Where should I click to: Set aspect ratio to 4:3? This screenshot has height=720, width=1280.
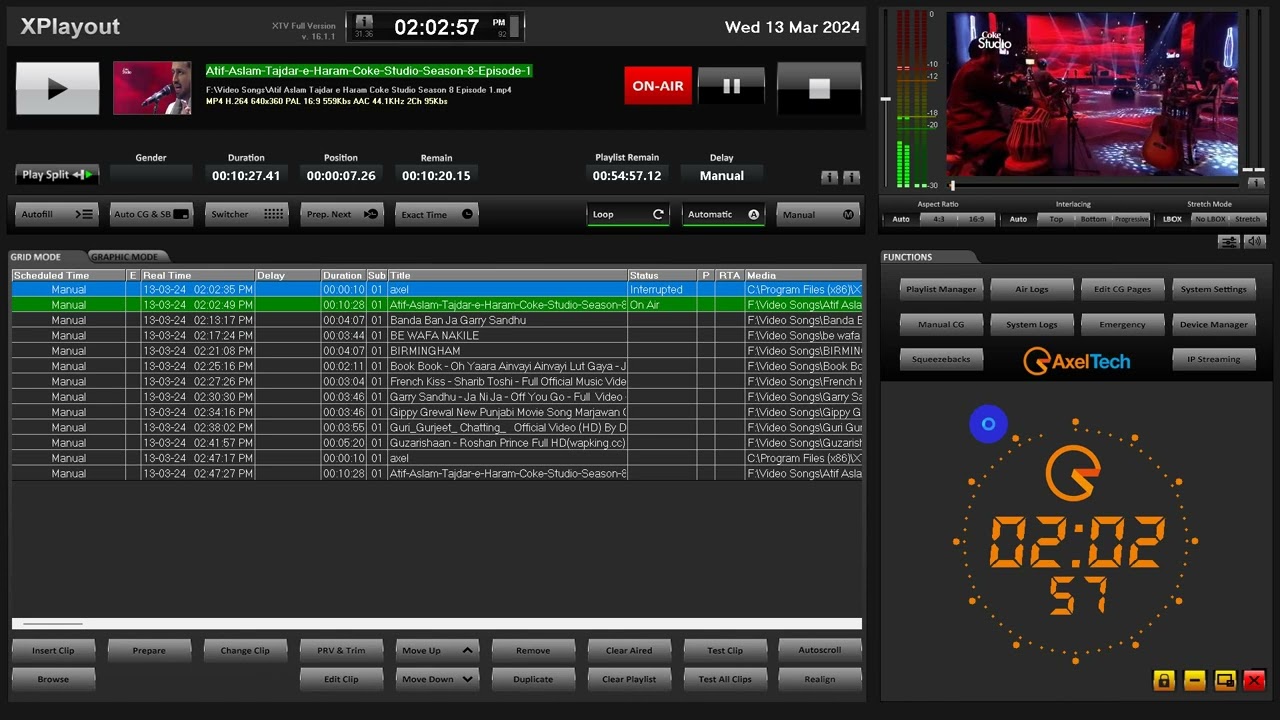pyautogui.click(x=938, y=219)
